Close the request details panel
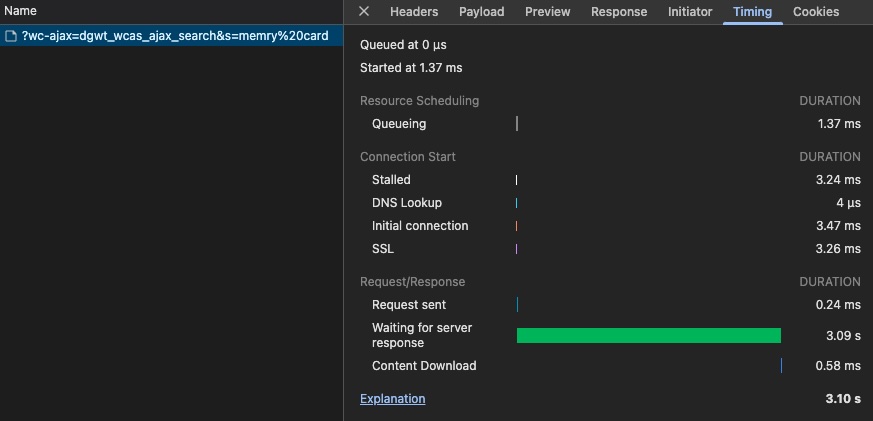 pyautogui.click(x=364, y=11)
